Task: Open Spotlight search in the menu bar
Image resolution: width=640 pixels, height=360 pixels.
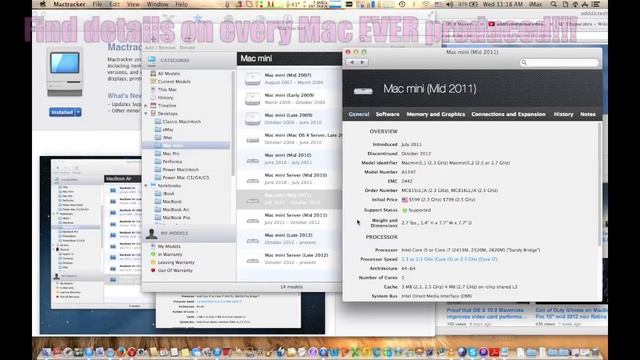Action: point(553,4)
